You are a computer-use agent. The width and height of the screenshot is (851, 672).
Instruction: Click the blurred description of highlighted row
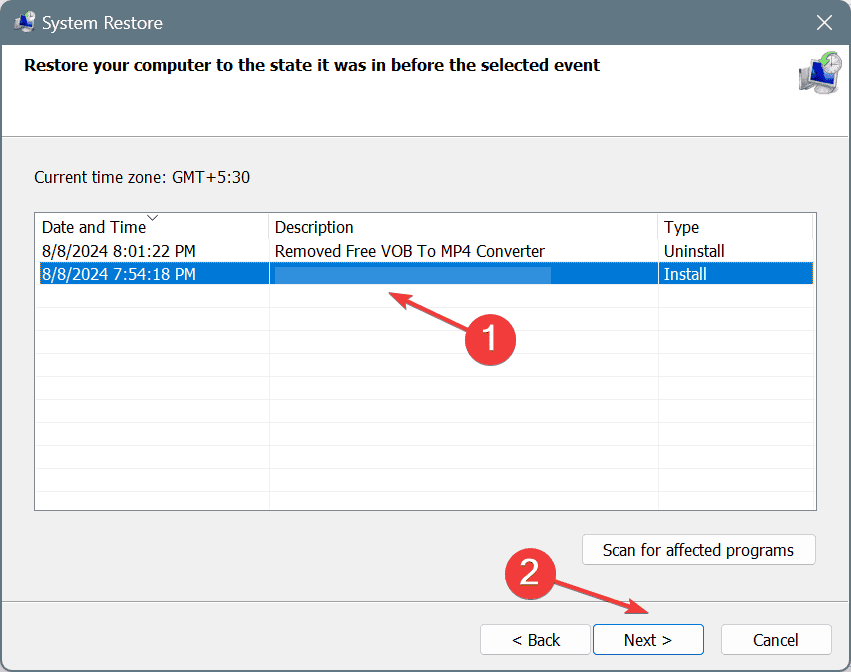(x=412, y=273)
